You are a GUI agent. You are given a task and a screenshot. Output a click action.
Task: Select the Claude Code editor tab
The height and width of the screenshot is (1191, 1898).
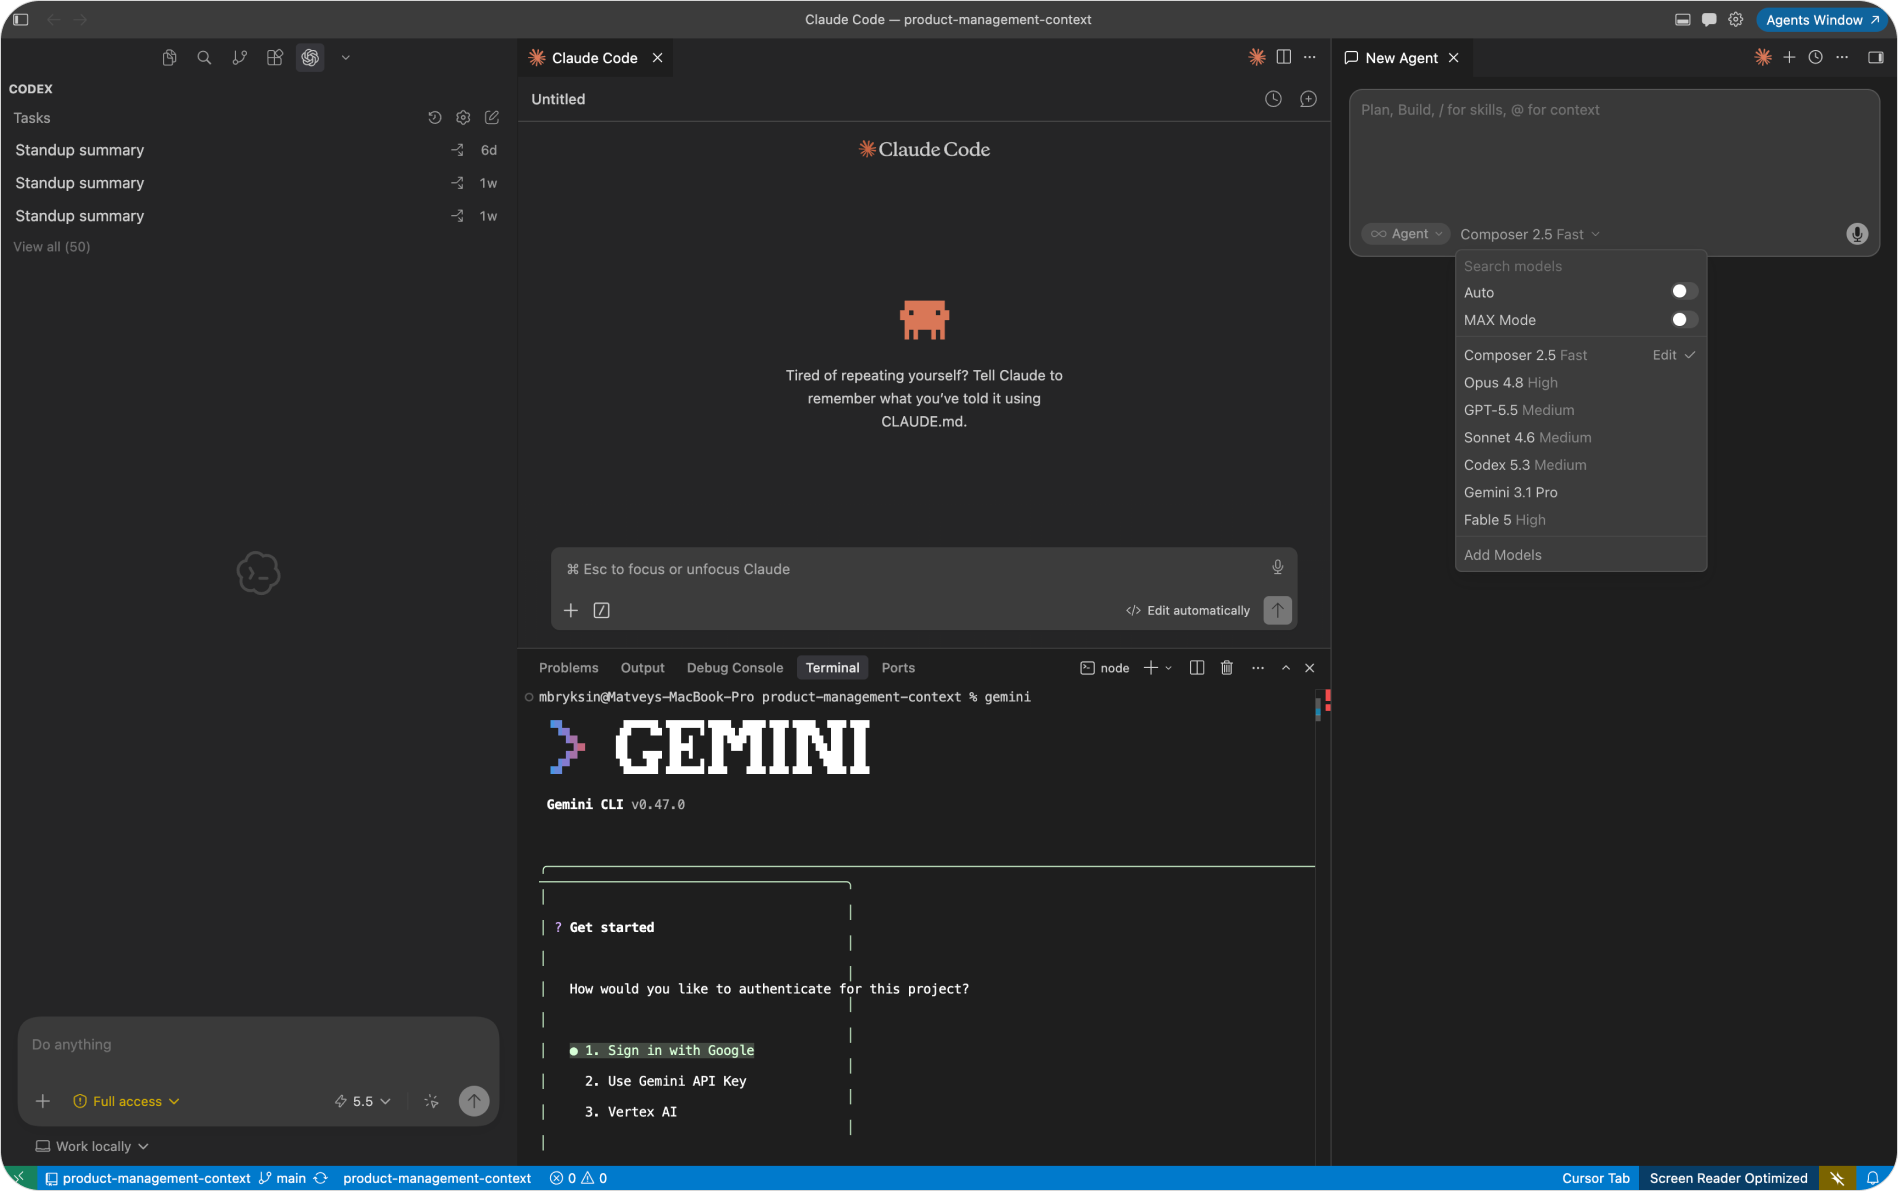(595, 58)
